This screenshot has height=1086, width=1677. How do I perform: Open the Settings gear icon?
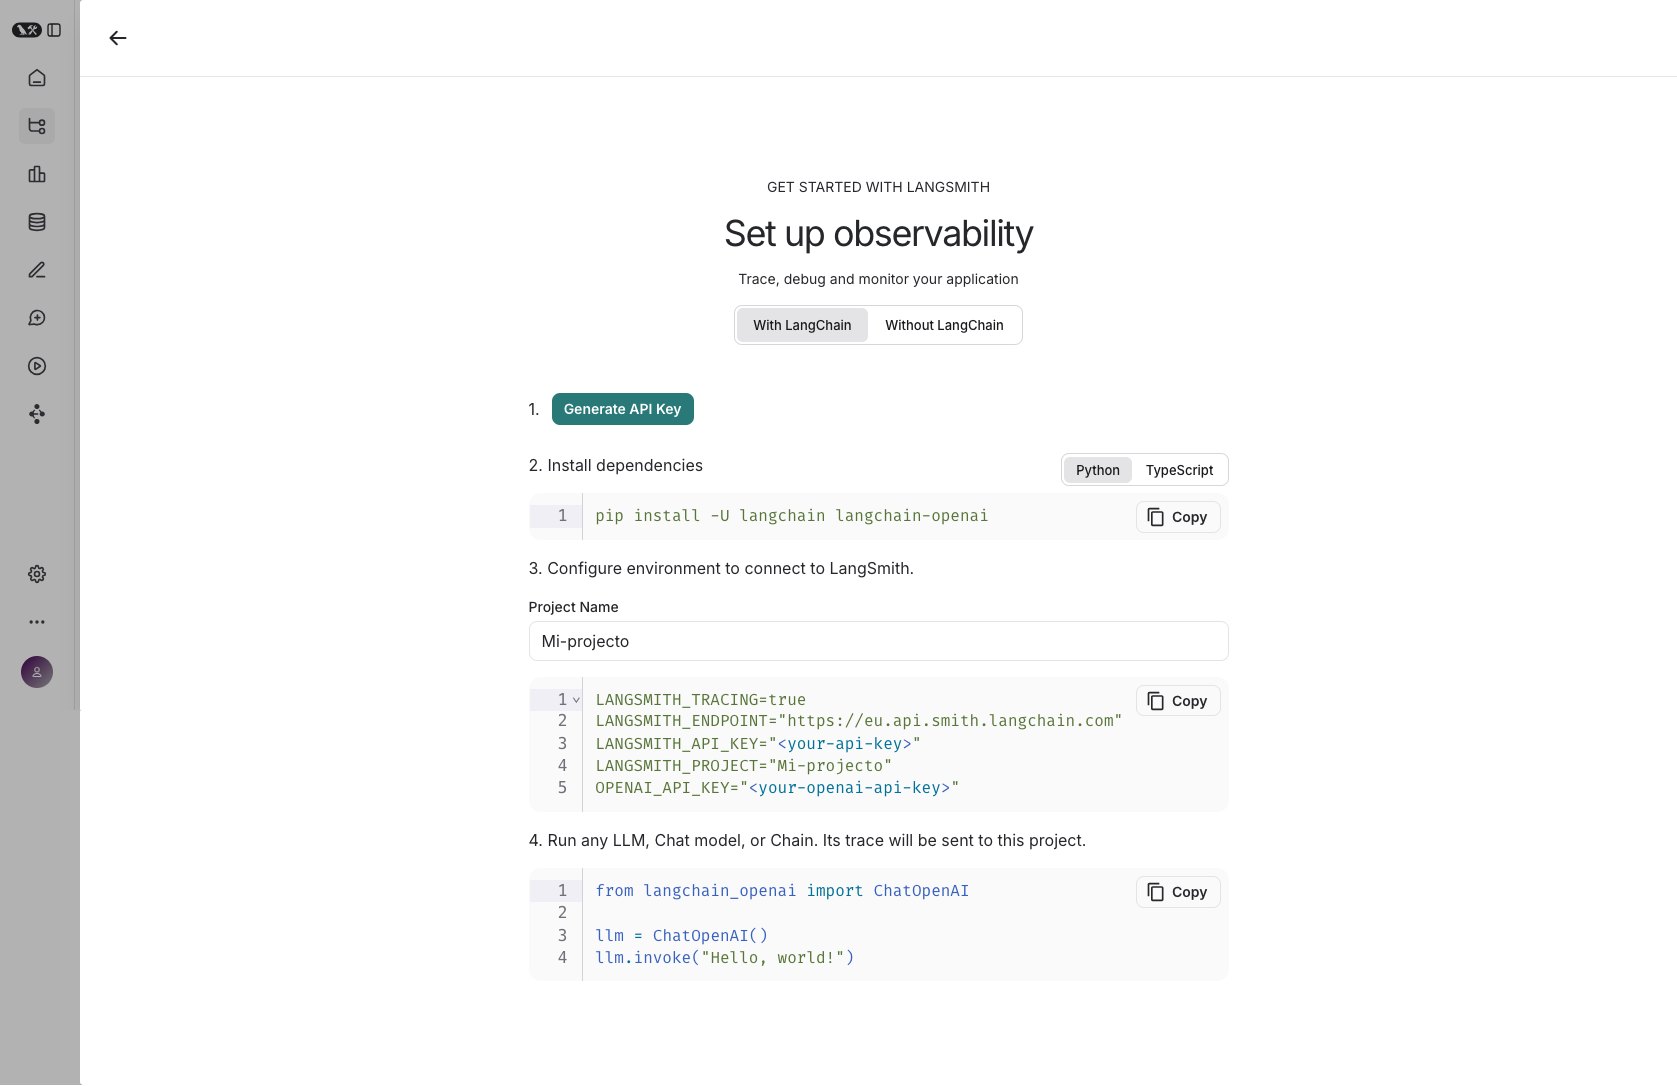(x=37, y=574)
